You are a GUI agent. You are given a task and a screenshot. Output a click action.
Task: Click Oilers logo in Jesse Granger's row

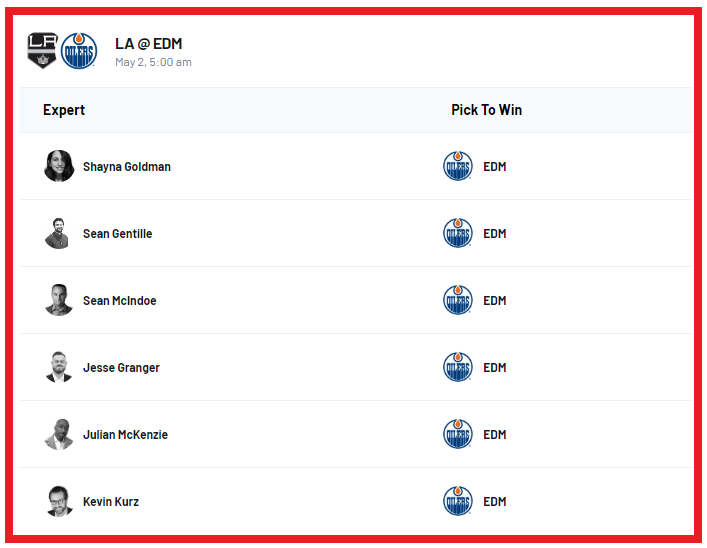click(x=458, y=367)
